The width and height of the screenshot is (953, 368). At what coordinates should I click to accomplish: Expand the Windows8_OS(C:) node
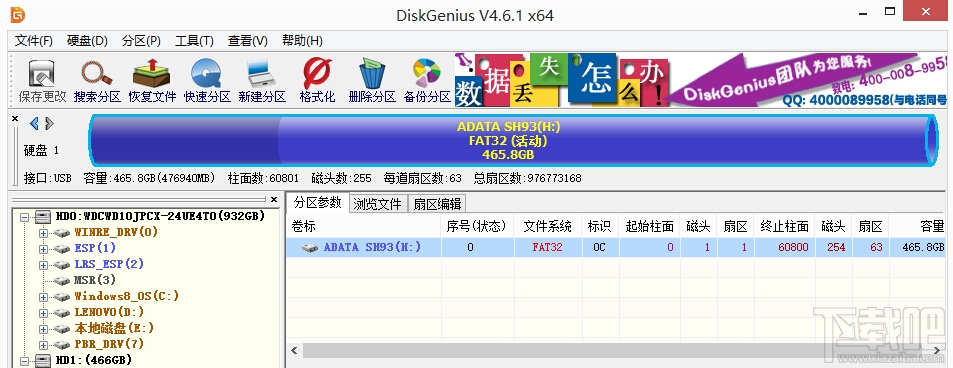43,297
